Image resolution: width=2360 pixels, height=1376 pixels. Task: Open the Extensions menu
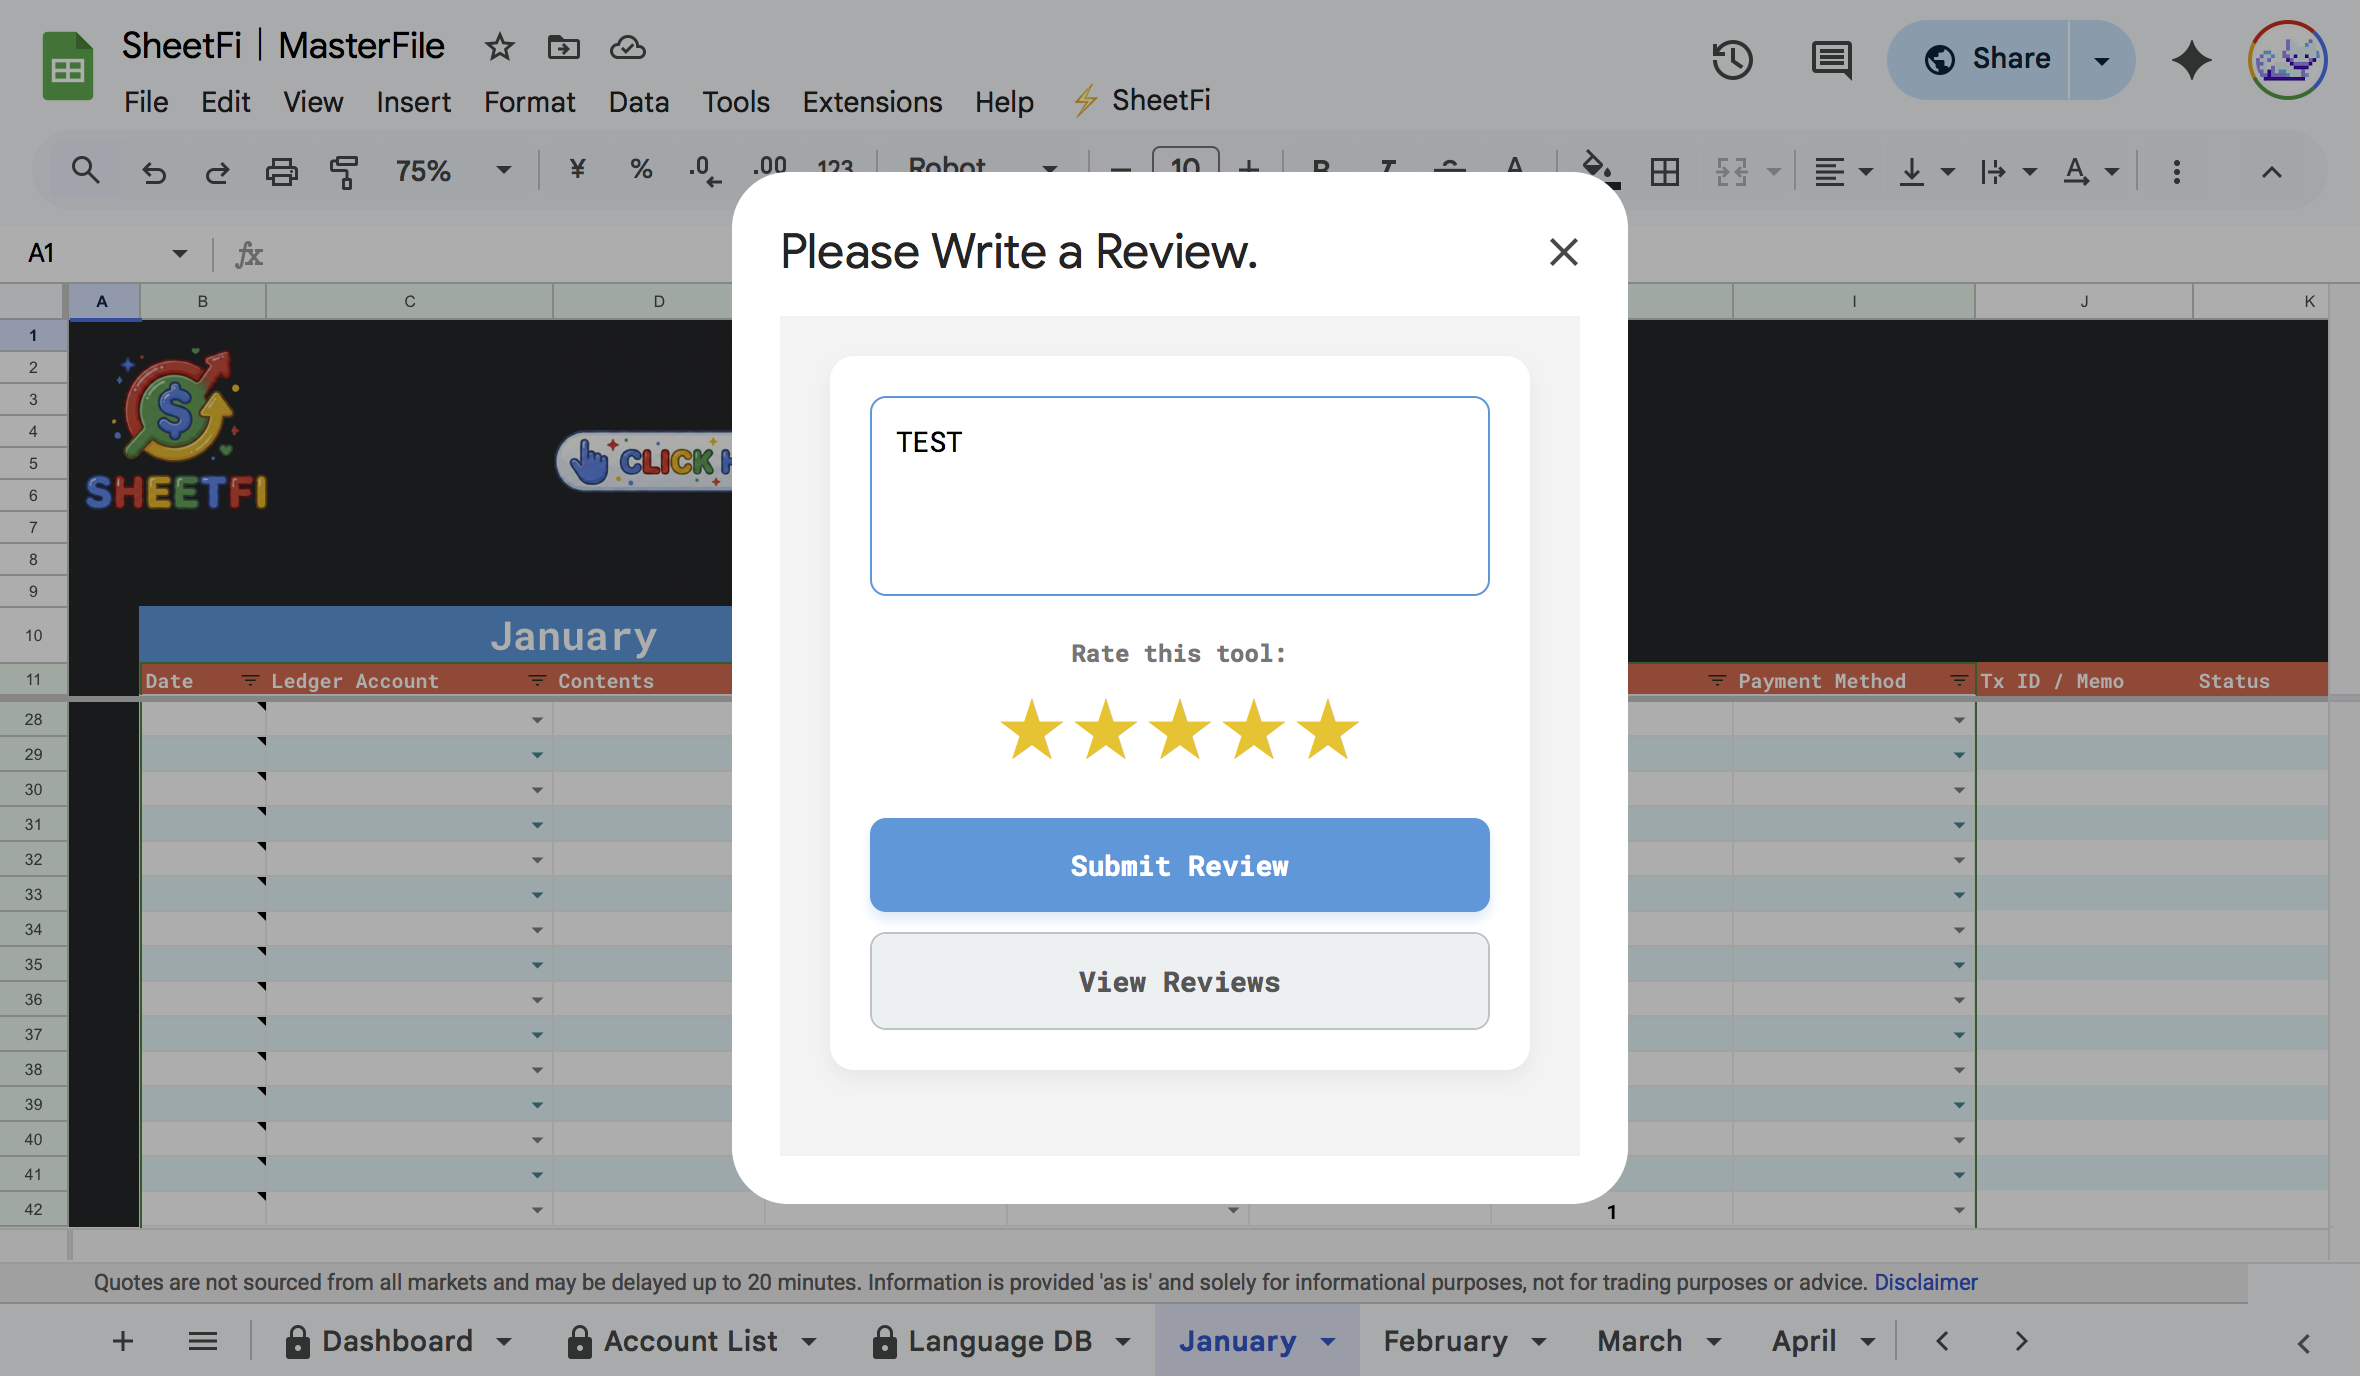[x=872, y=102]
